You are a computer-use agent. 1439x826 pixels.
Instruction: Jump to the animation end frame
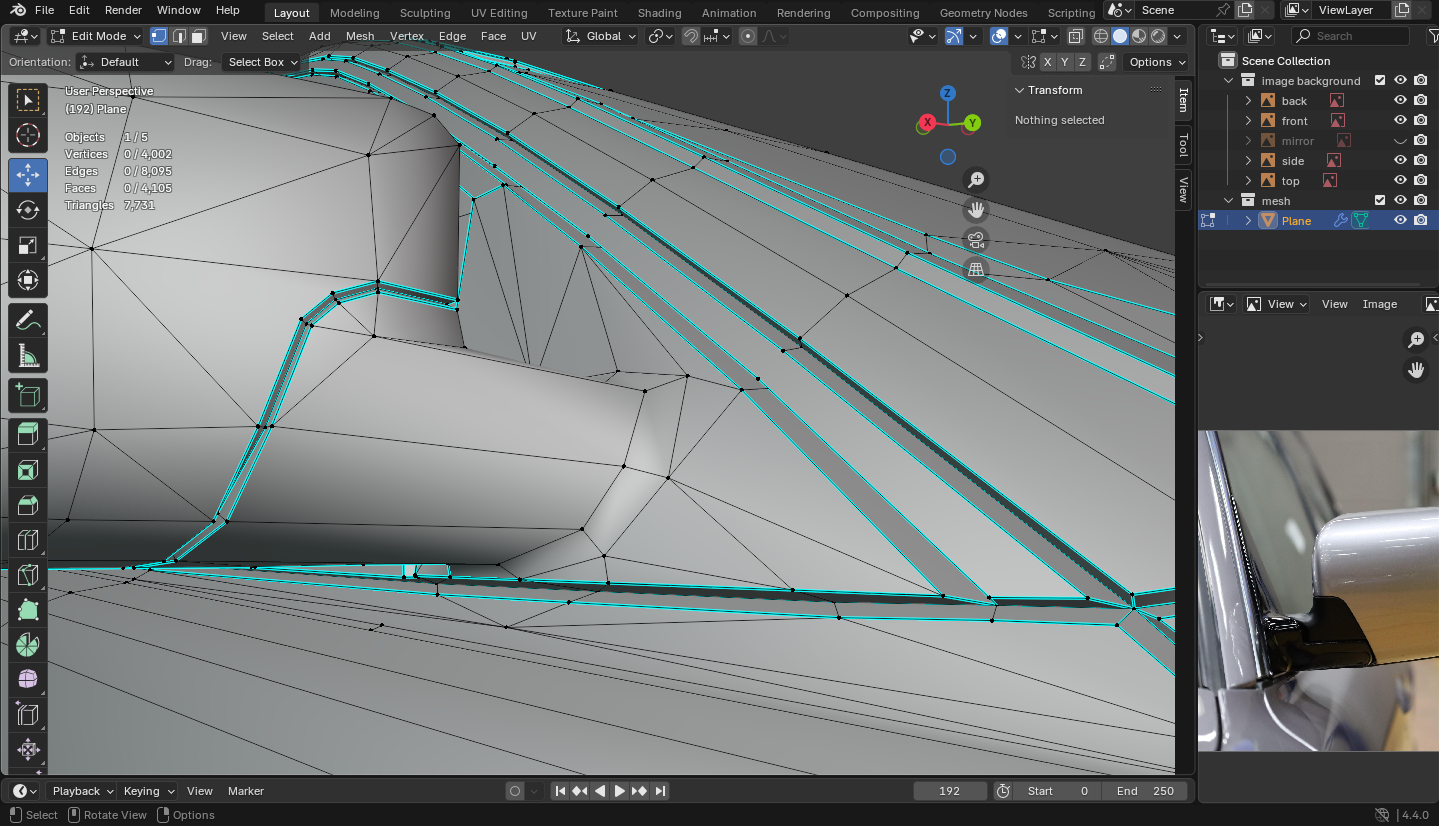659,791
